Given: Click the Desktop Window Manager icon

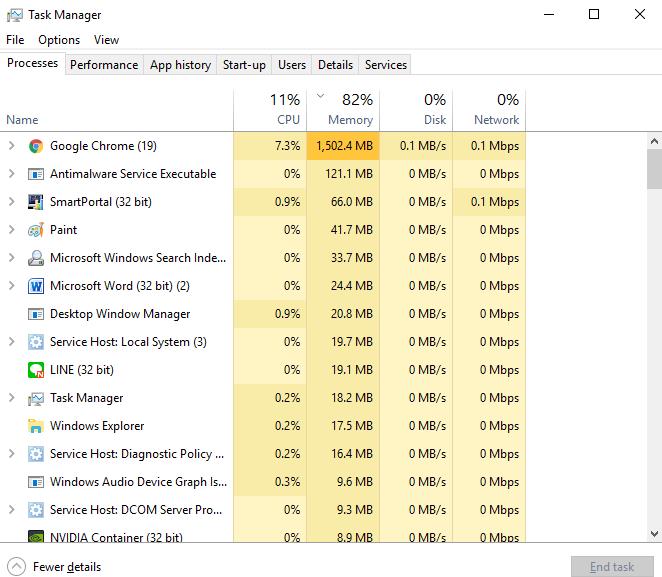Looking at the screenshot, I should pyautogui.click(x=36, y=314).
